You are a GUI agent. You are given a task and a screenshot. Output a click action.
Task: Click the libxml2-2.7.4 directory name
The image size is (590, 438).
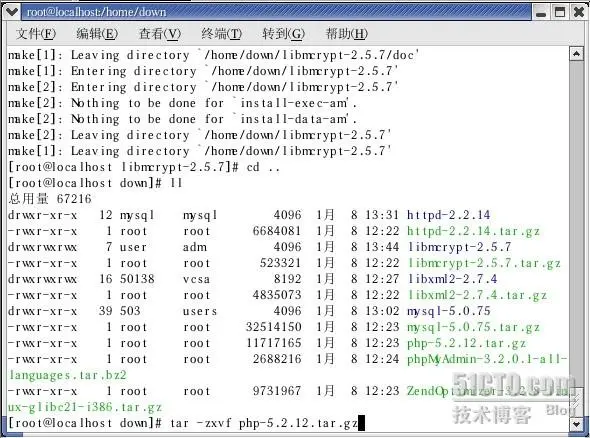[x=453, y=279]
